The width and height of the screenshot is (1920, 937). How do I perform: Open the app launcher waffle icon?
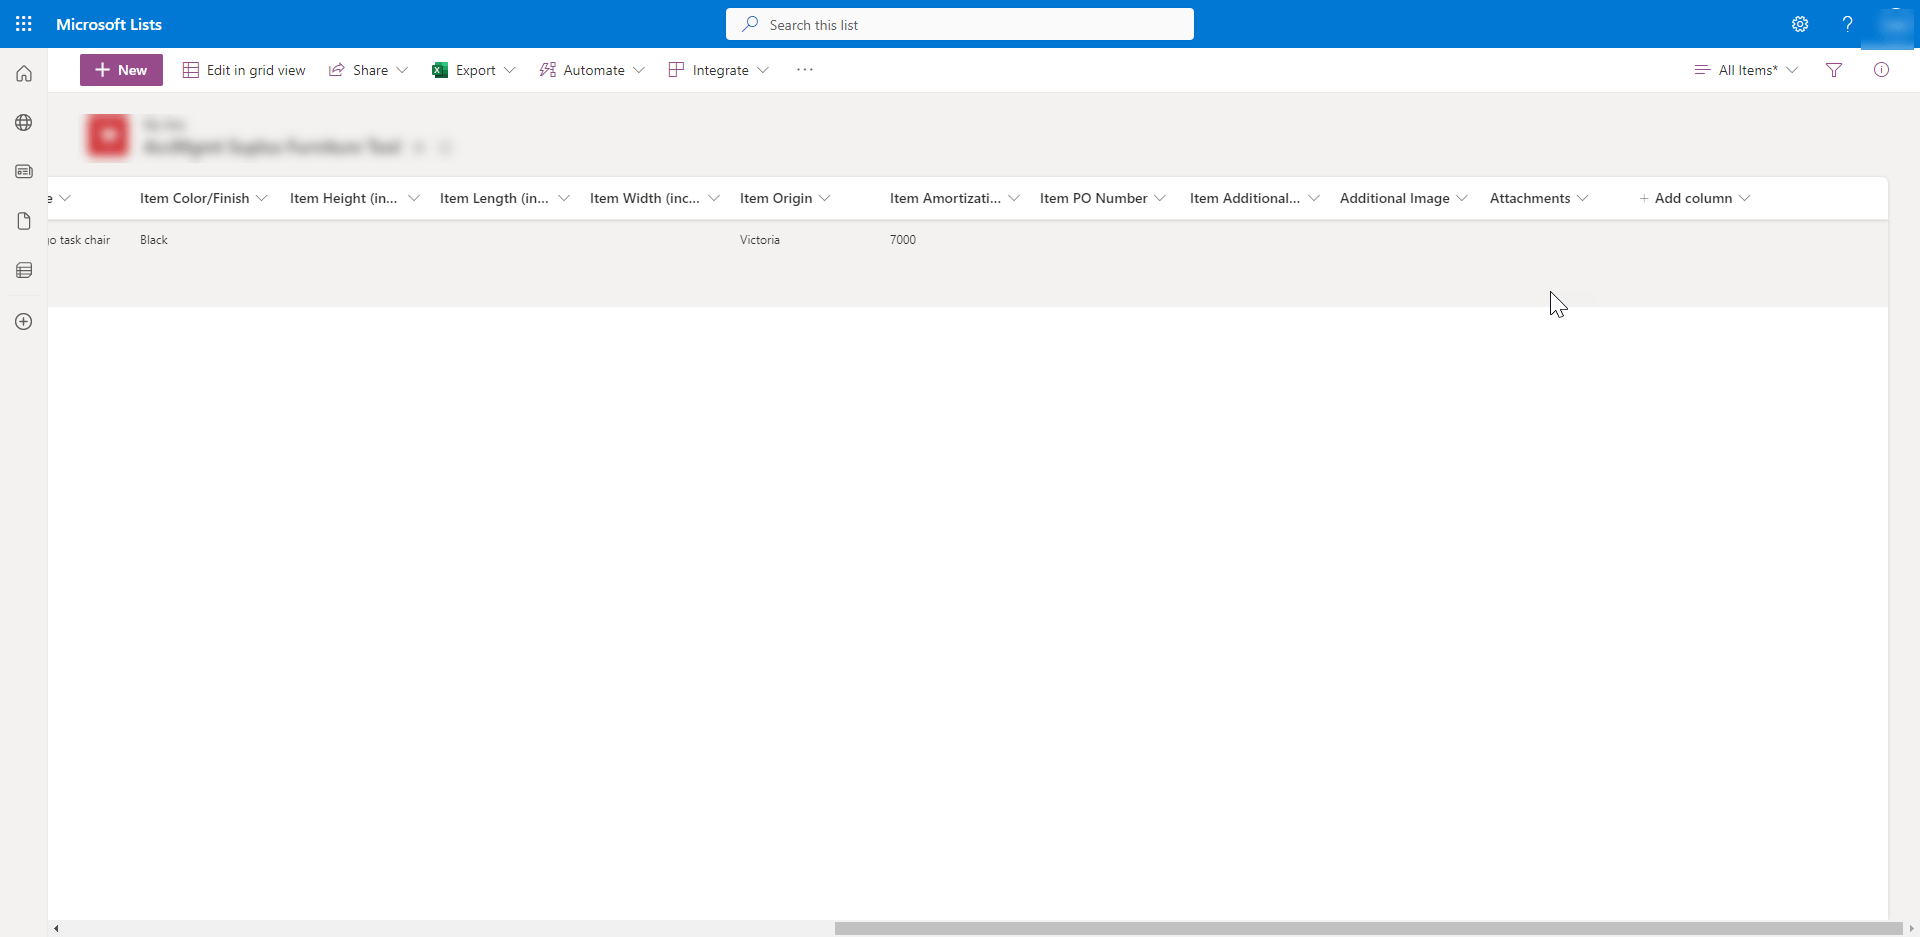tap(23, 24)
